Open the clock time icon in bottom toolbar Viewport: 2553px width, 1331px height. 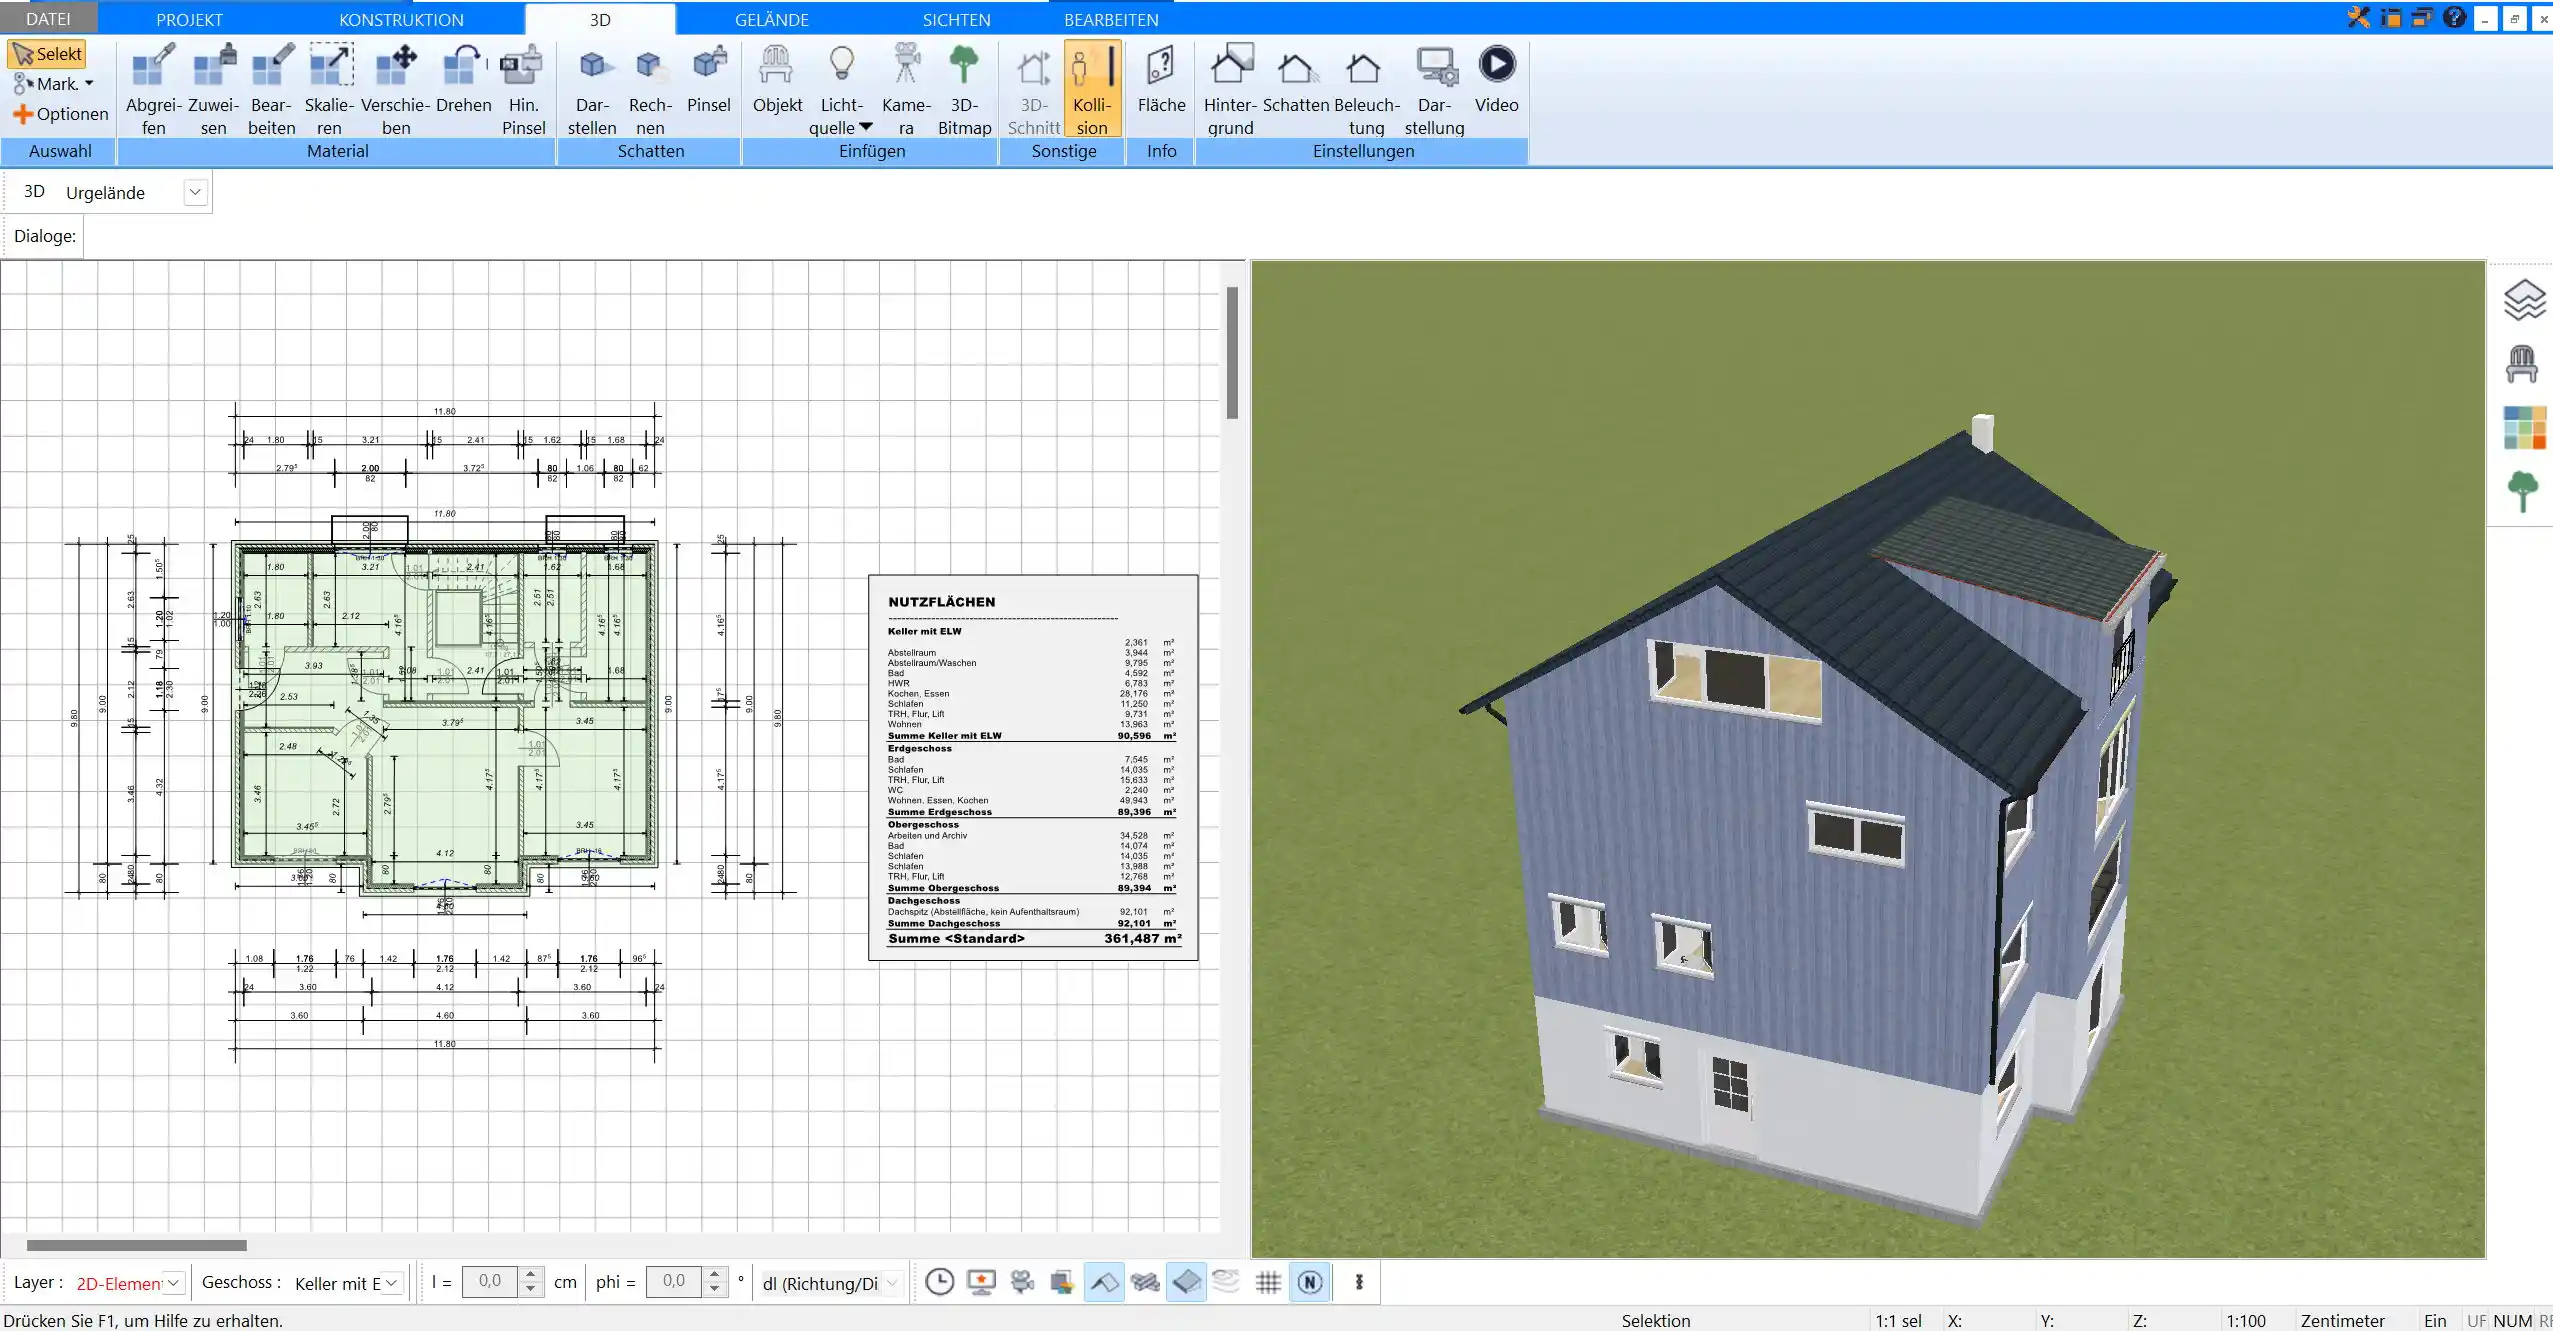939,1282
